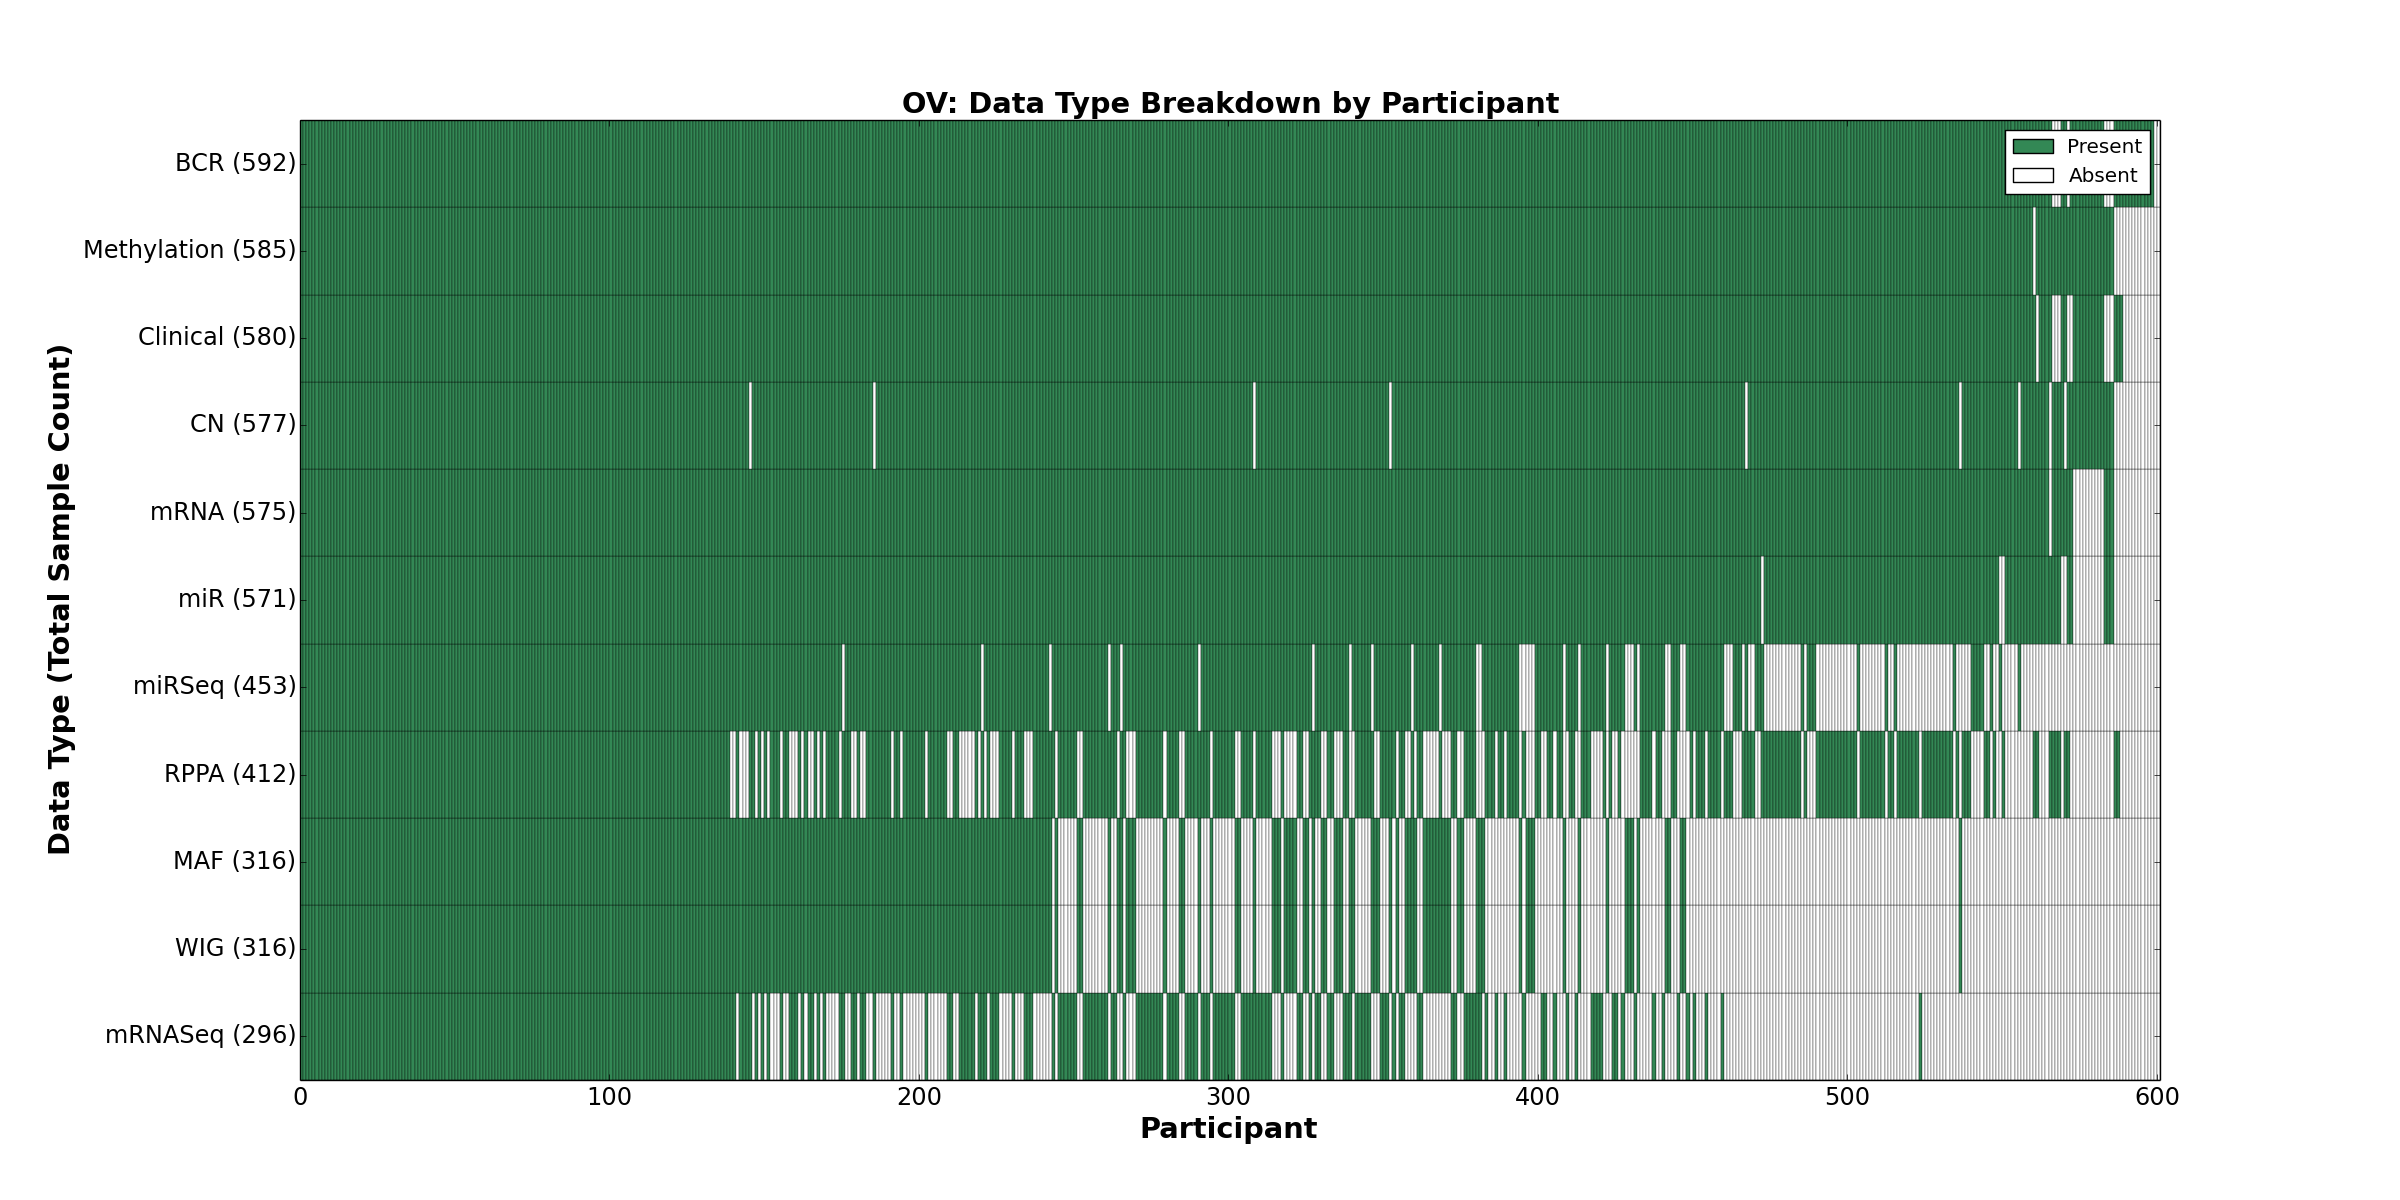Click the CN (577) row label

(243, 424)
